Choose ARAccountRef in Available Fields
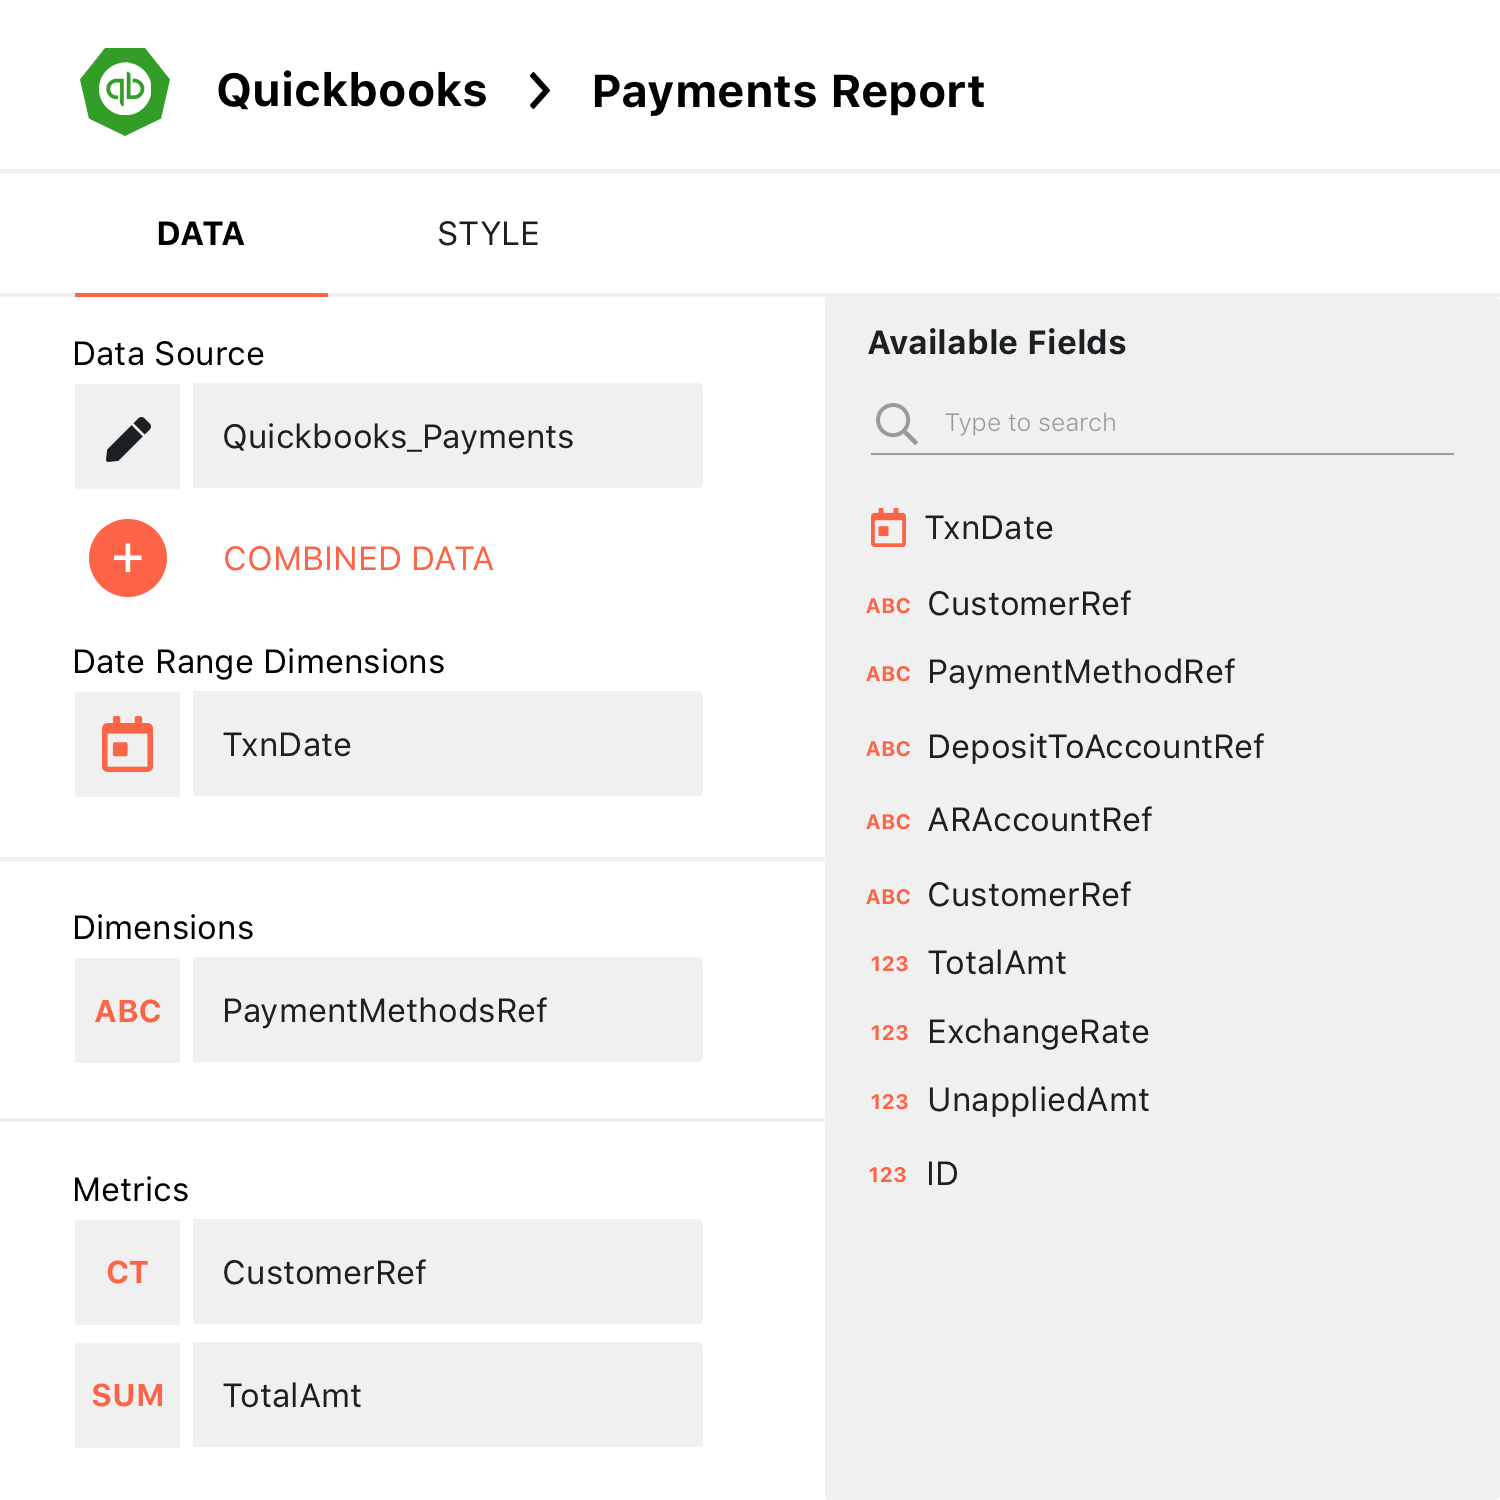1500x1500 pixels. point(1040,820)
